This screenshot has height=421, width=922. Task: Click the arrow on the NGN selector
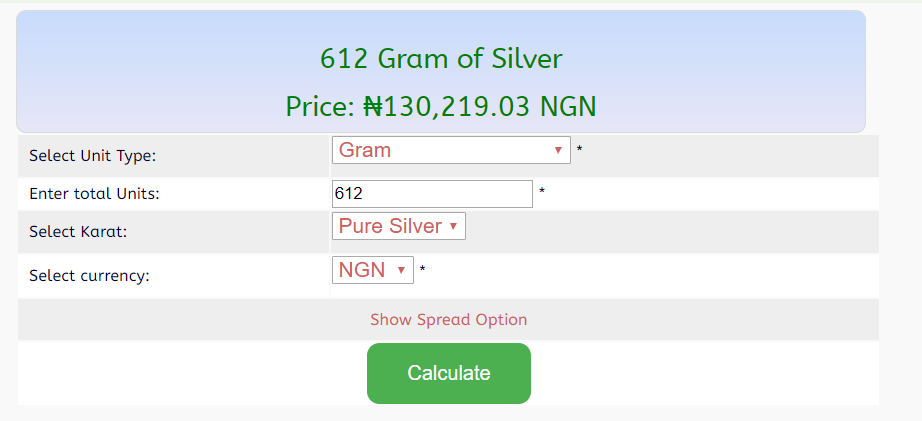[x=401, y=271]
